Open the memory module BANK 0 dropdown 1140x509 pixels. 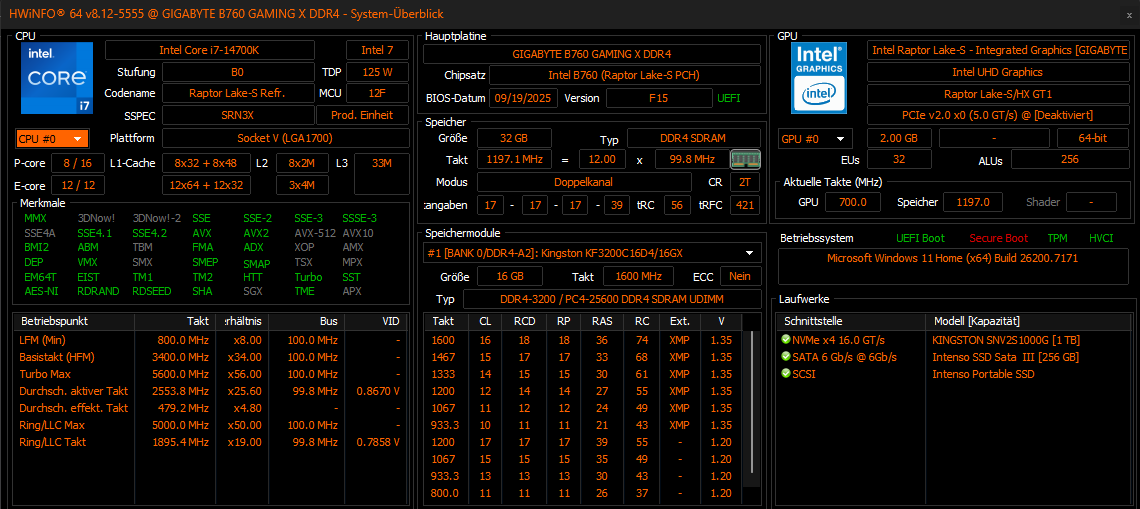(x=592, y=252)
